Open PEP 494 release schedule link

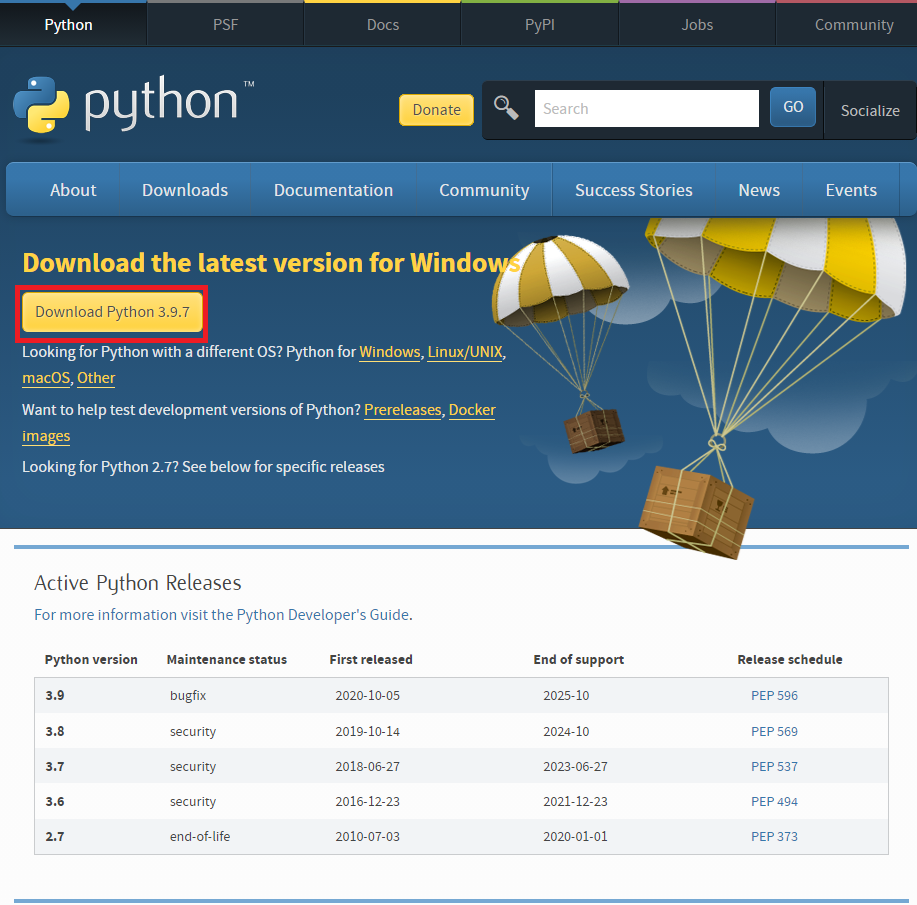(774, 801)
